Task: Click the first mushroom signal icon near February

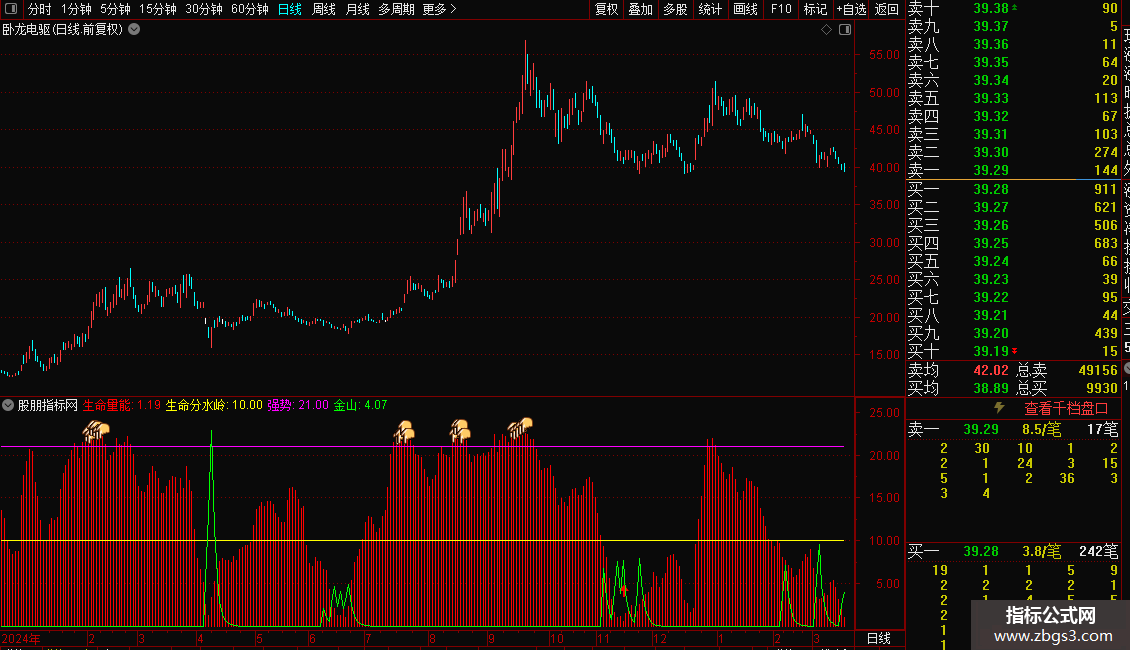Action: click(95, 431)
